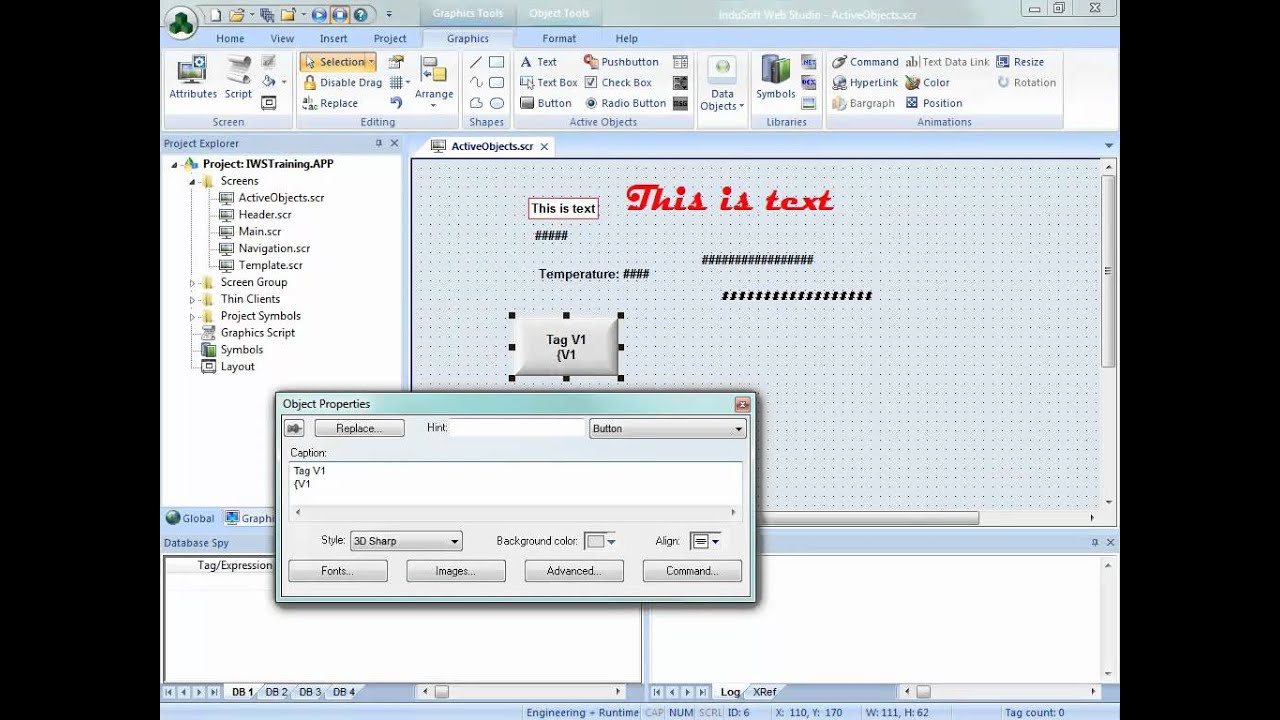The image size is (1280, 720).
Task: Apply the Color animation
Action: point(927,83)
